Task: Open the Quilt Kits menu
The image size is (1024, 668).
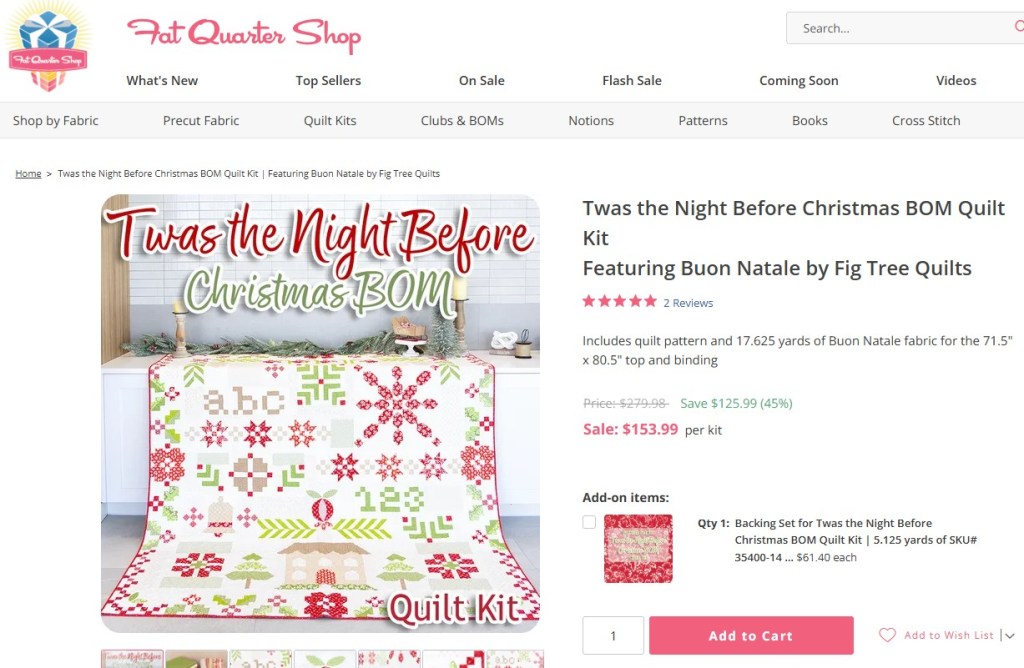Action: click(330, 120)
